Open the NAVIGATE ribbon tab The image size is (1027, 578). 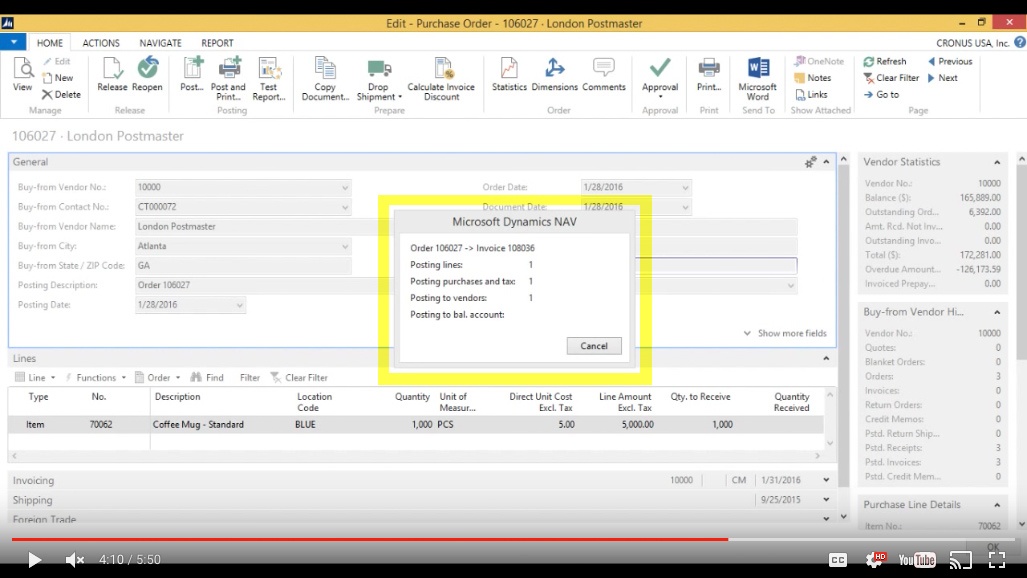click(x=160, y=43)
